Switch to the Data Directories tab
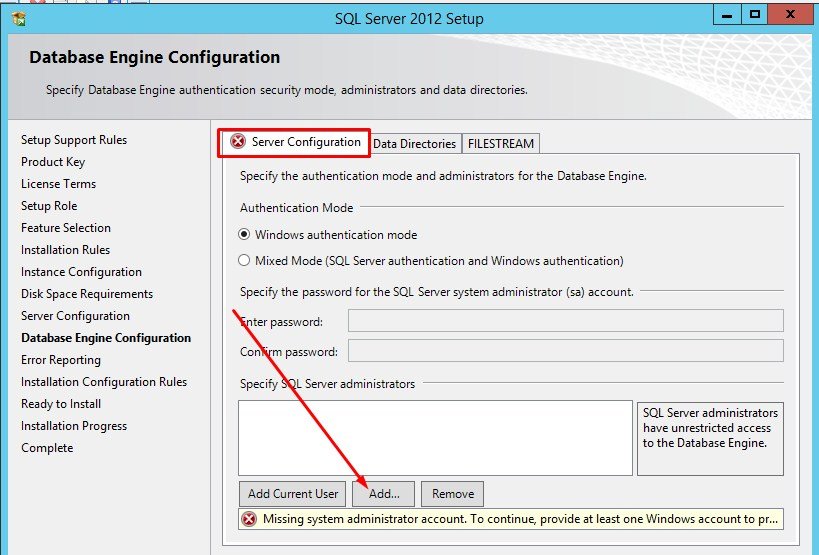 click(x=415, y=144)
